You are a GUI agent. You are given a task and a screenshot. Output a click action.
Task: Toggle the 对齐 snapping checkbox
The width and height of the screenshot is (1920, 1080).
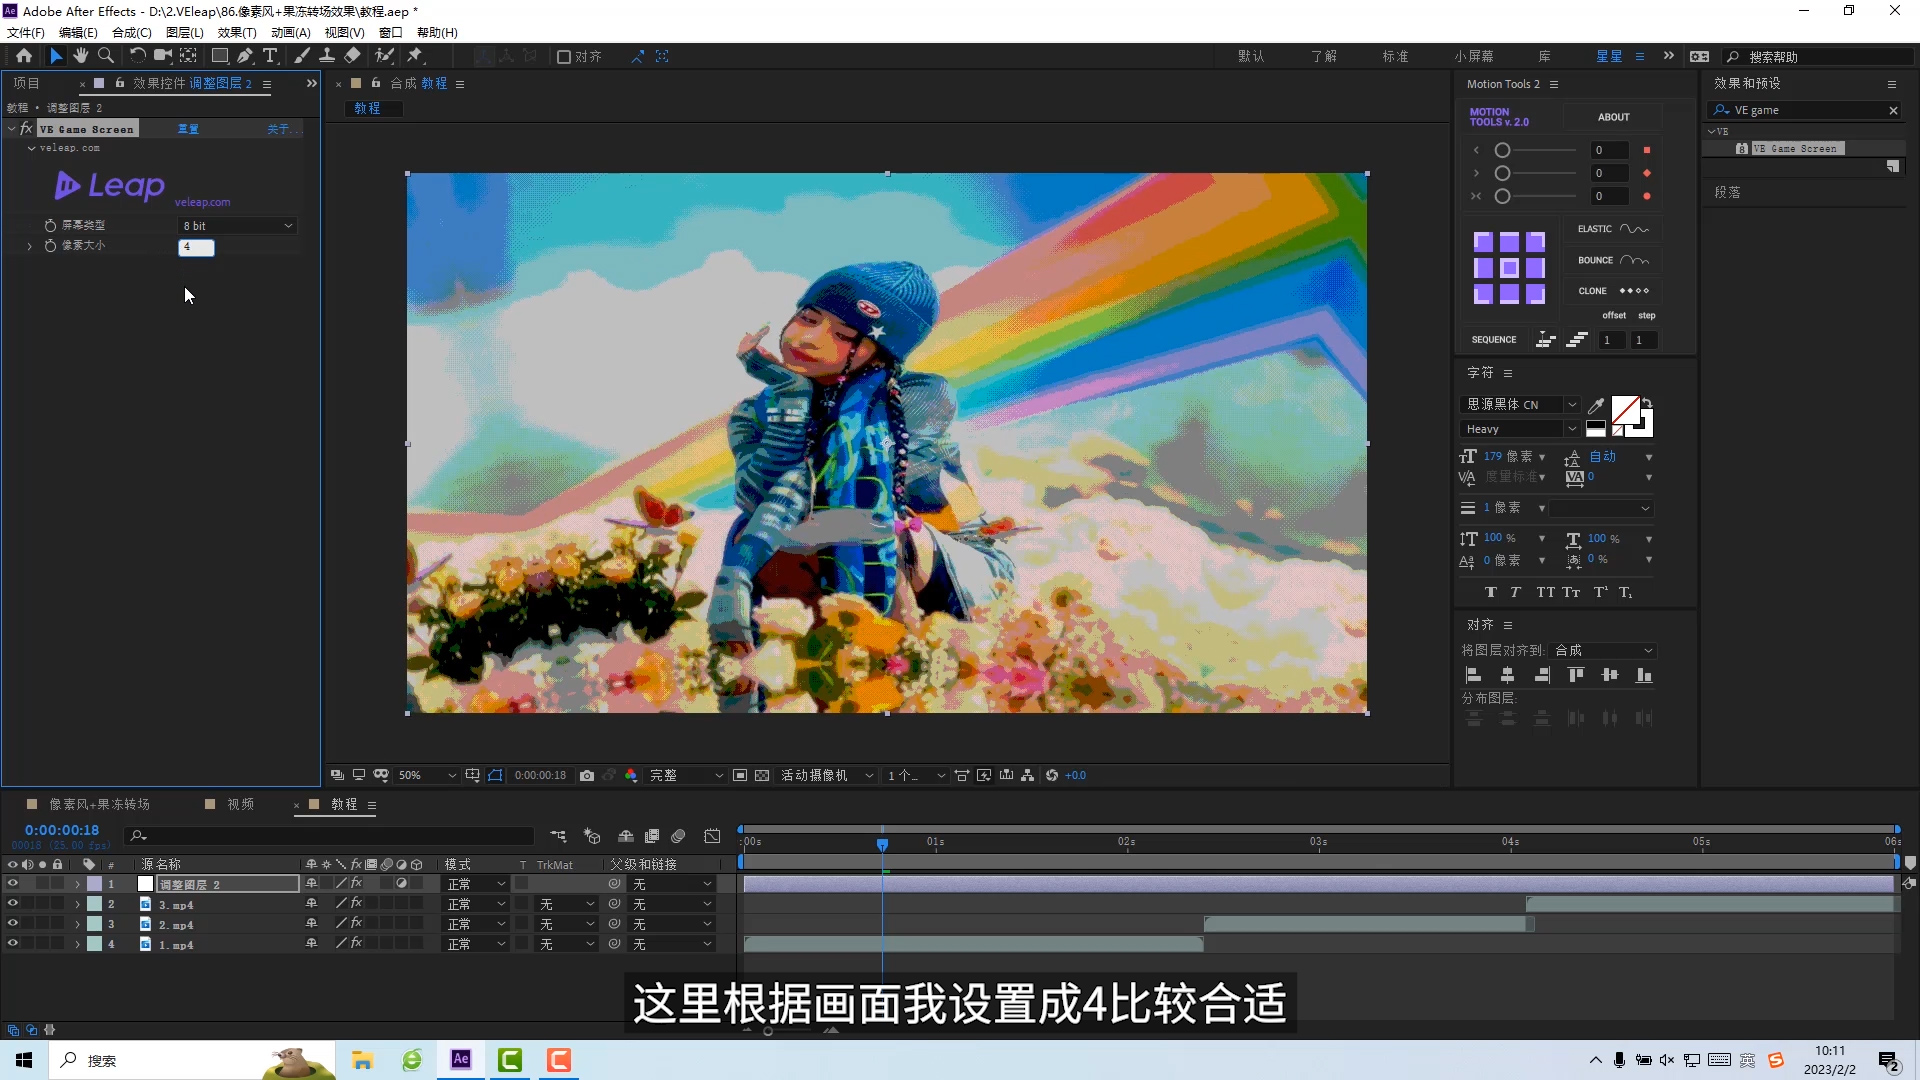click(564, 57)
